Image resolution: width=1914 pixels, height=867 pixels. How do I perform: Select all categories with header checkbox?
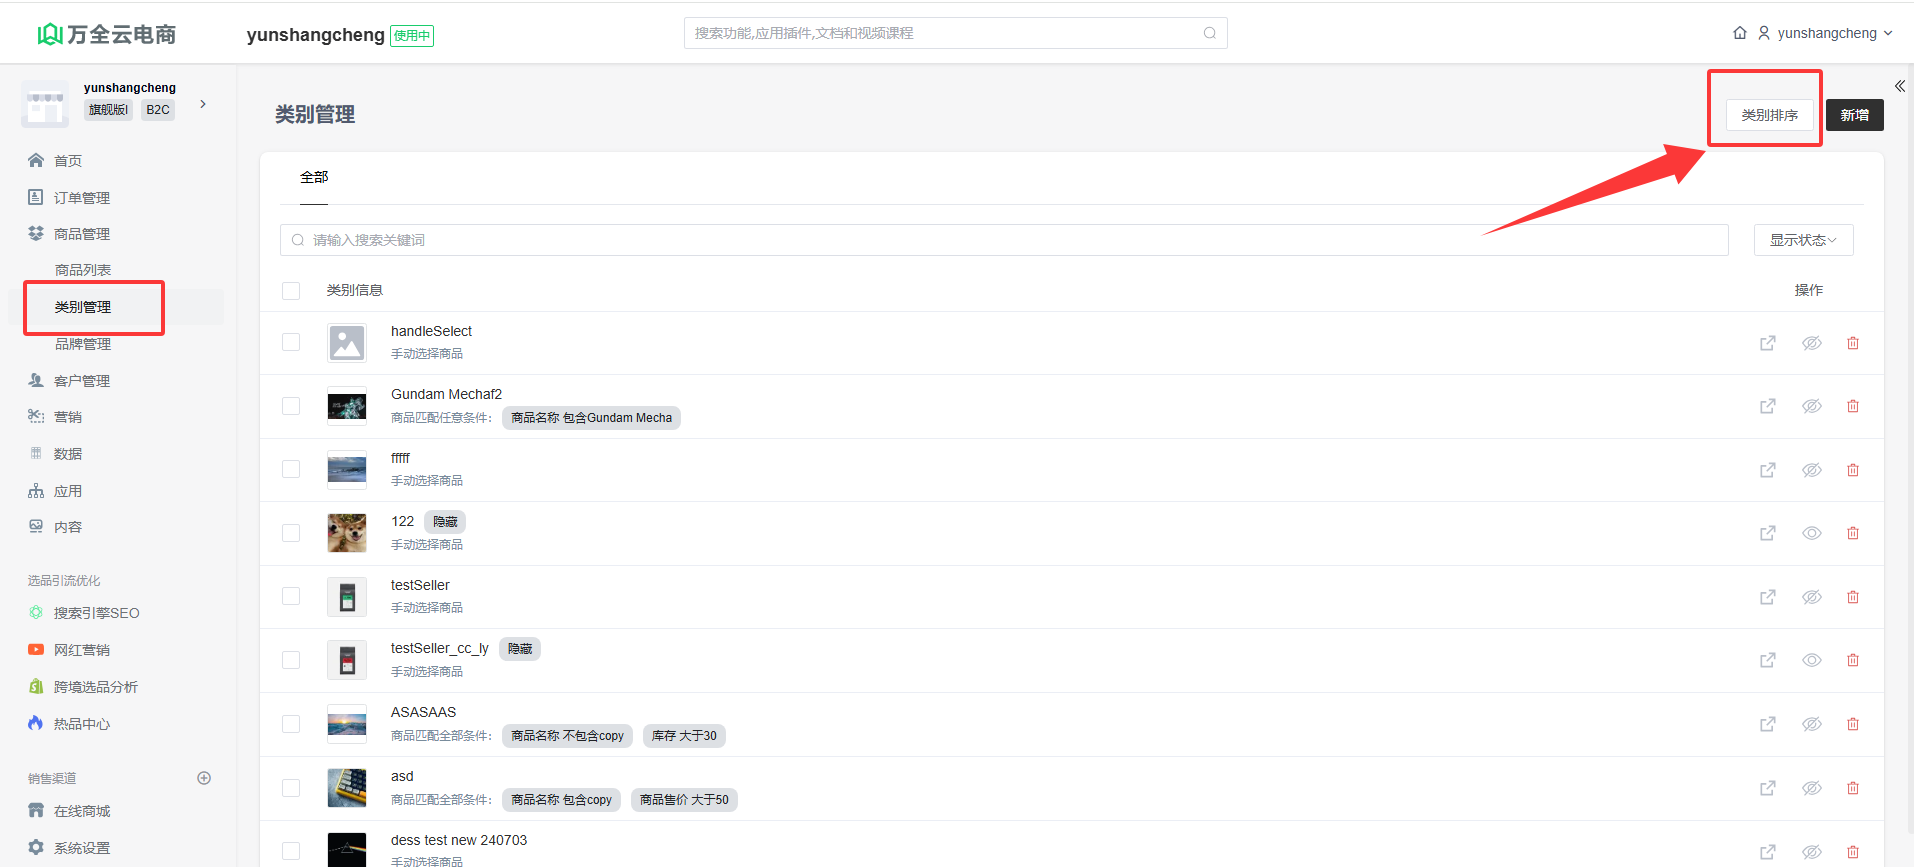click(291, 291)
